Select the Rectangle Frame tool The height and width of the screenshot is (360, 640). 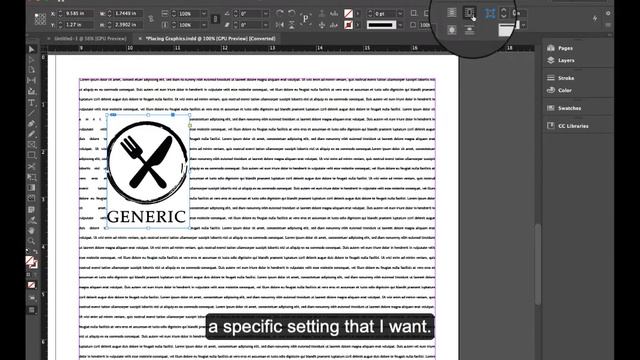coord(31,145)
